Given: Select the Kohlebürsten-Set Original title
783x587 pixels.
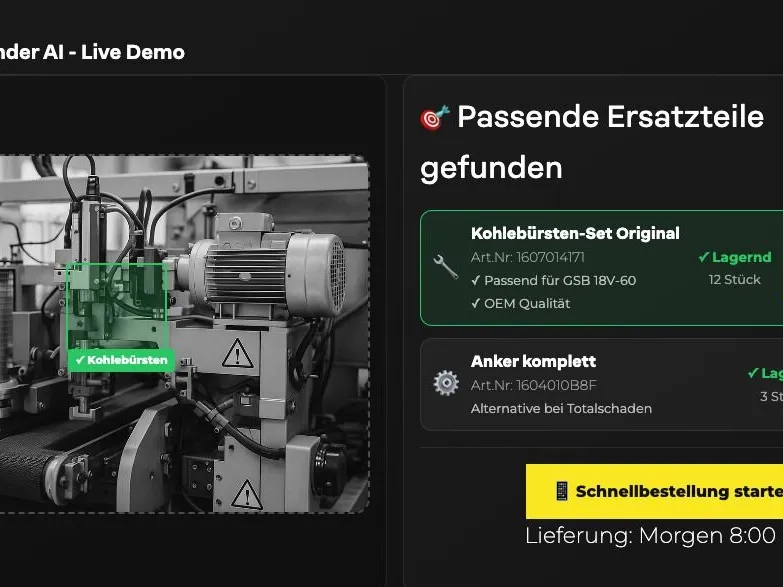Looking at the screenshot, I should (575, 233).
